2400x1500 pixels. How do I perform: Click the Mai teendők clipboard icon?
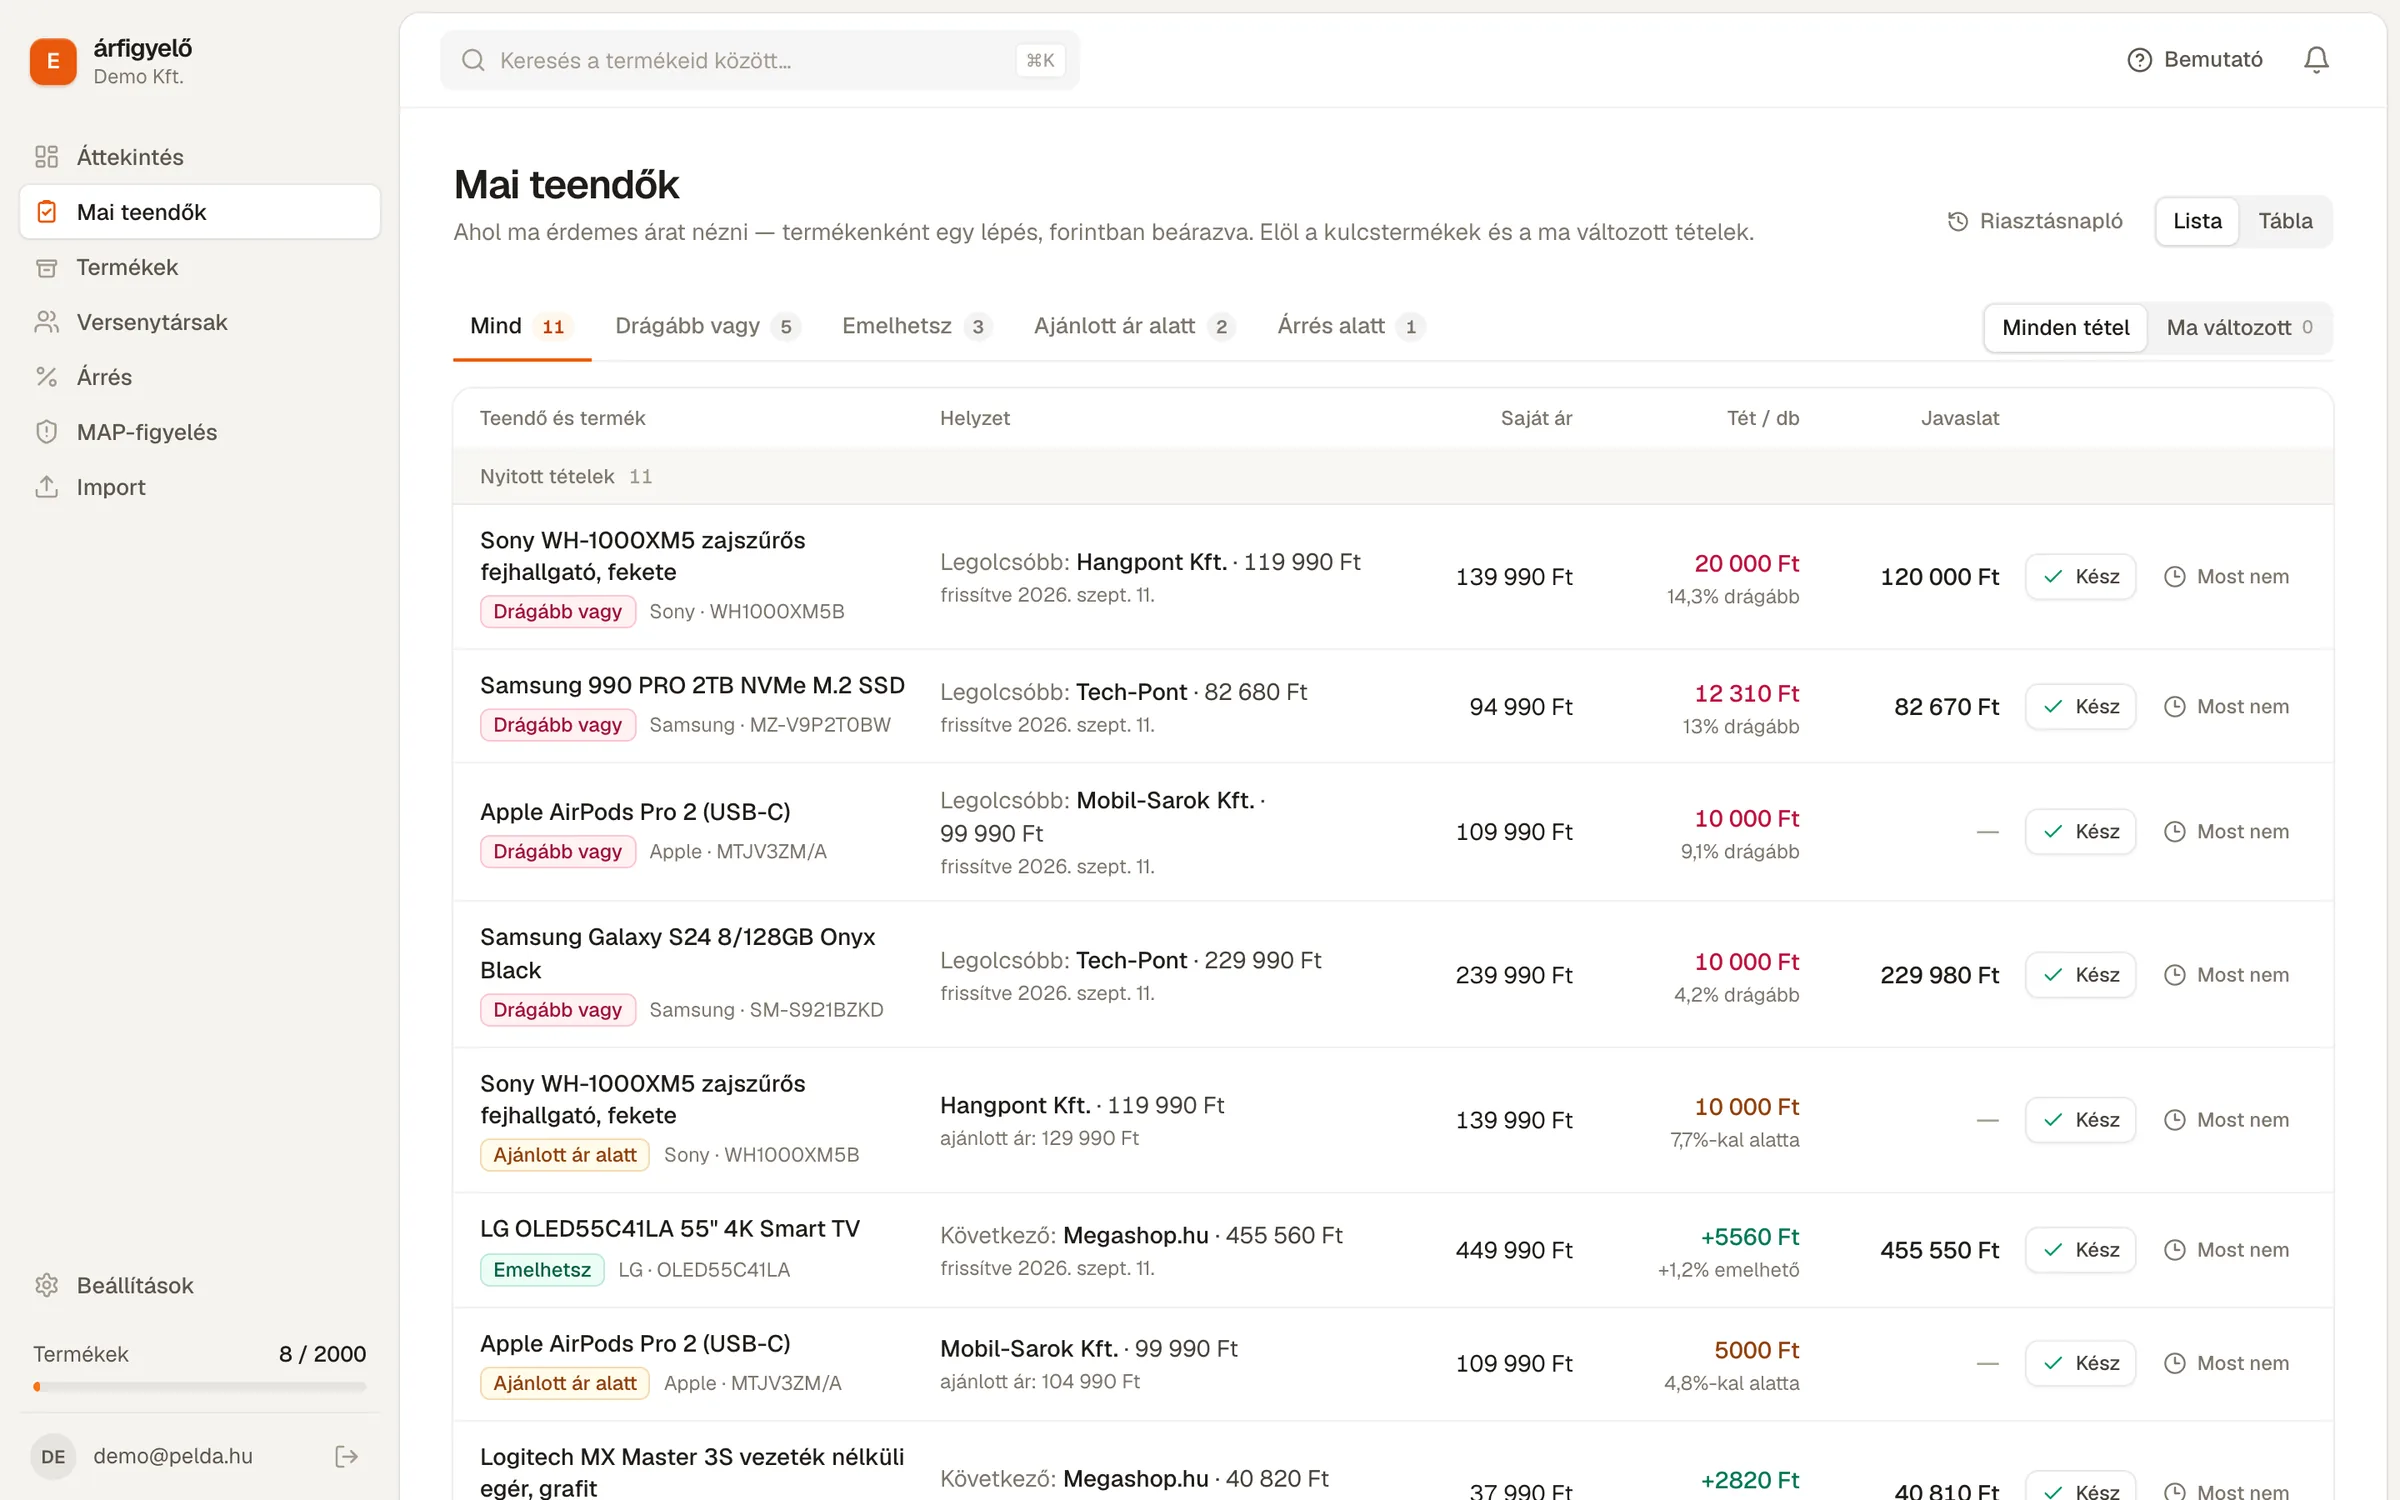click(x=46, y=212)
